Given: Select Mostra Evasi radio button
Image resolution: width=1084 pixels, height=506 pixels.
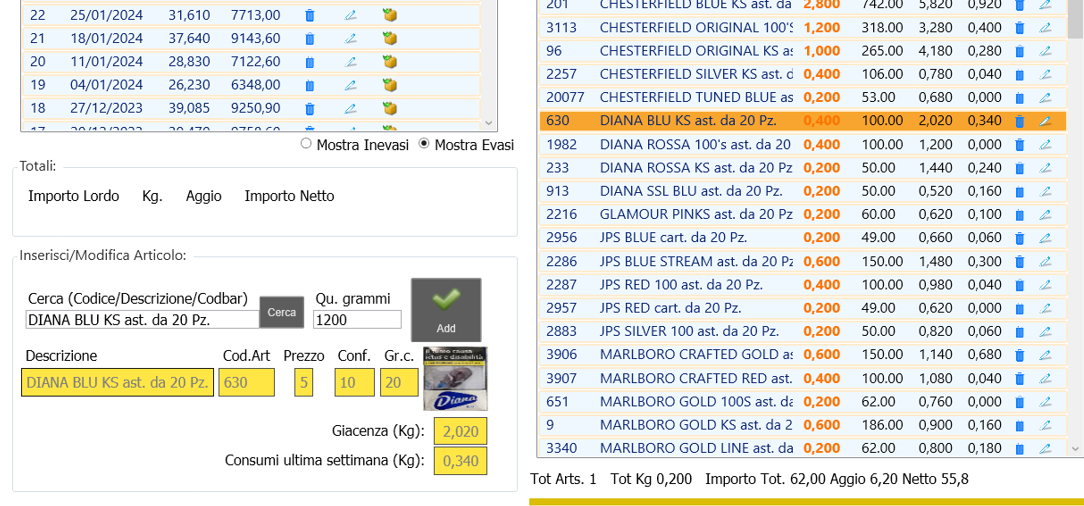Looking at the screenshot, I should point(424,144).
